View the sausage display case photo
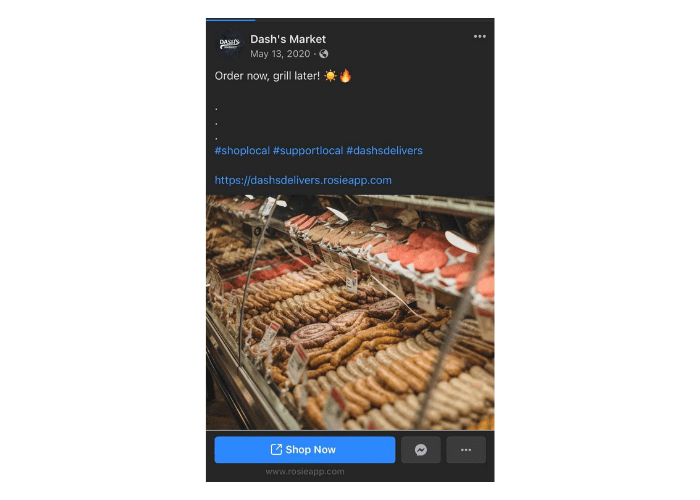 [x=350, y=312]
